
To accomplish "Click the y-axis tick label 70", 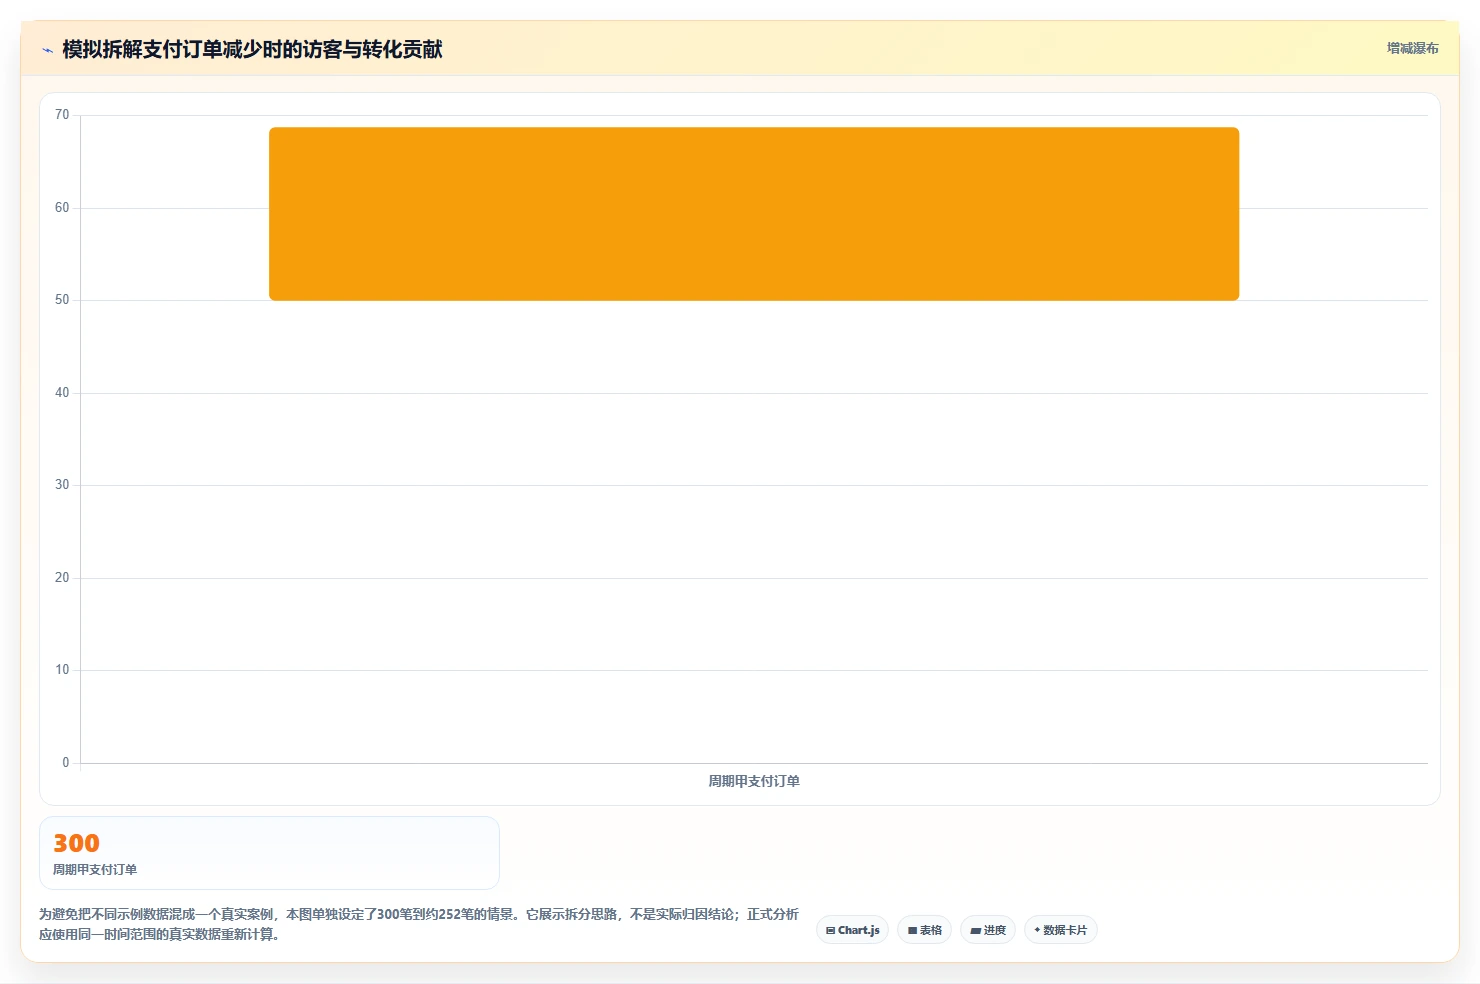I will pyautogui.click(x=62, y=115).
